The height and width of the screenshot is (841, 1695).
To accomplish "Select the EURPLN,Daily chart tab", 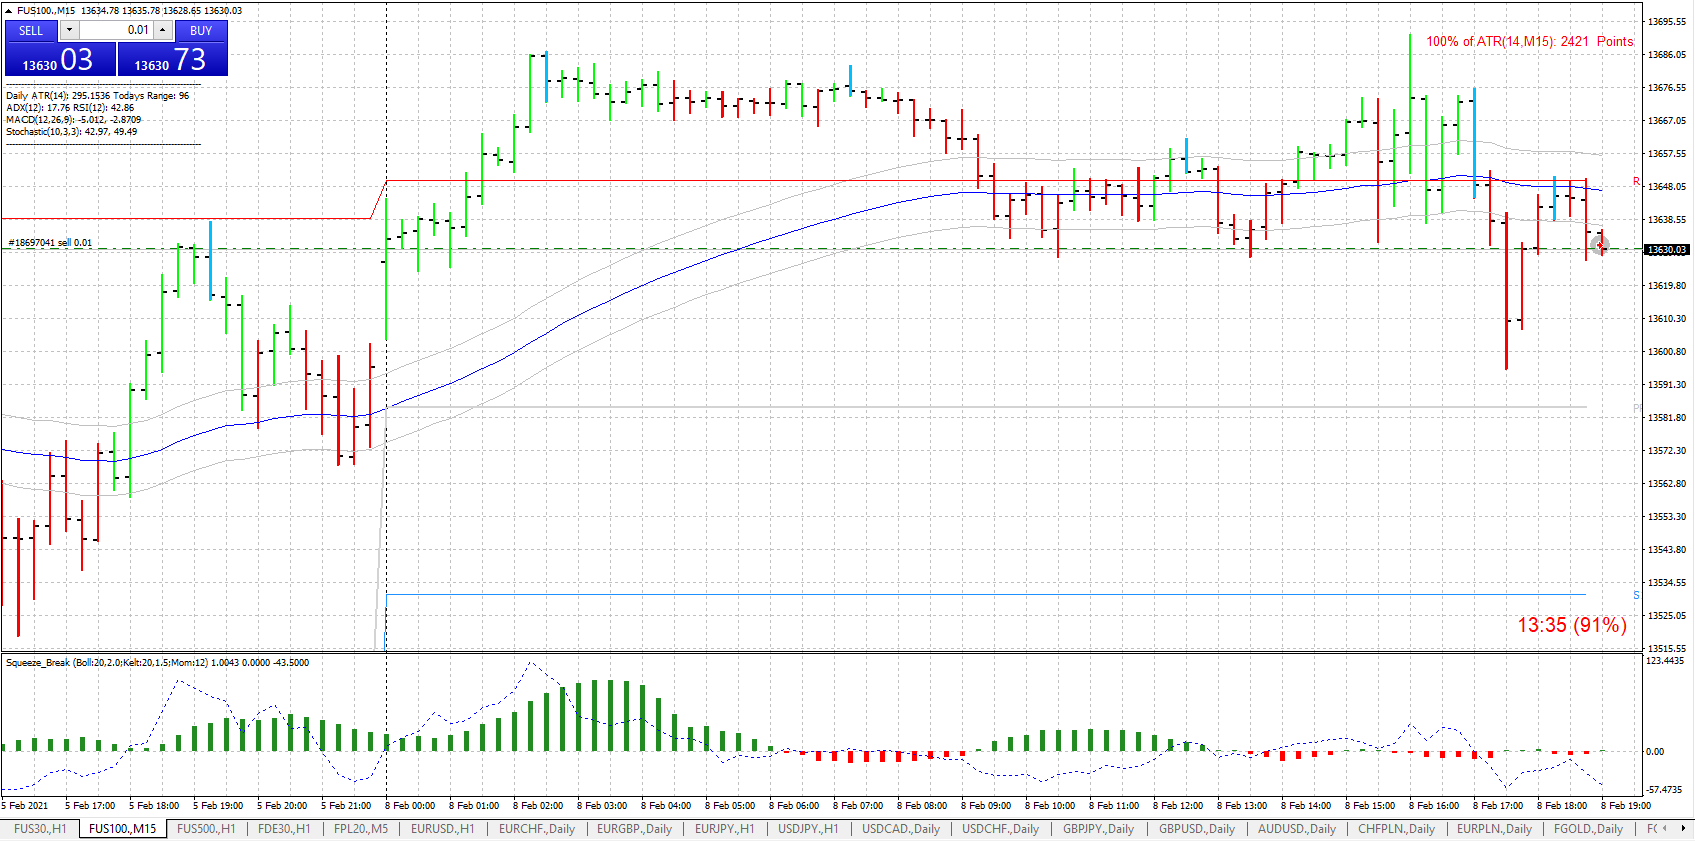I will 1494,829.
